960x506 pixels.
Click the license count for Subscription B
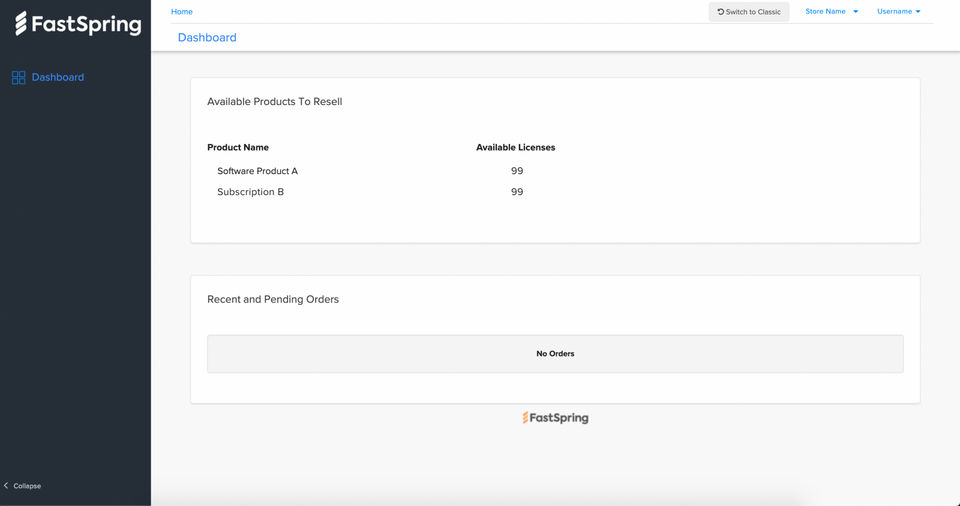517,192
